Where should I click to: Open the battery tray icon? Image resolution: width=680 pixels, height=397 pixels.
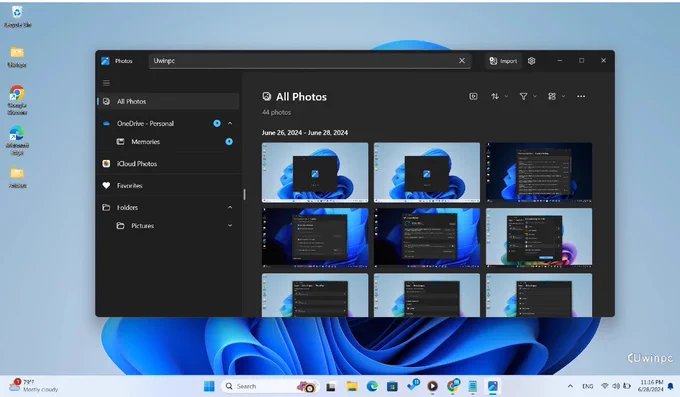click(x=627, y=386)
